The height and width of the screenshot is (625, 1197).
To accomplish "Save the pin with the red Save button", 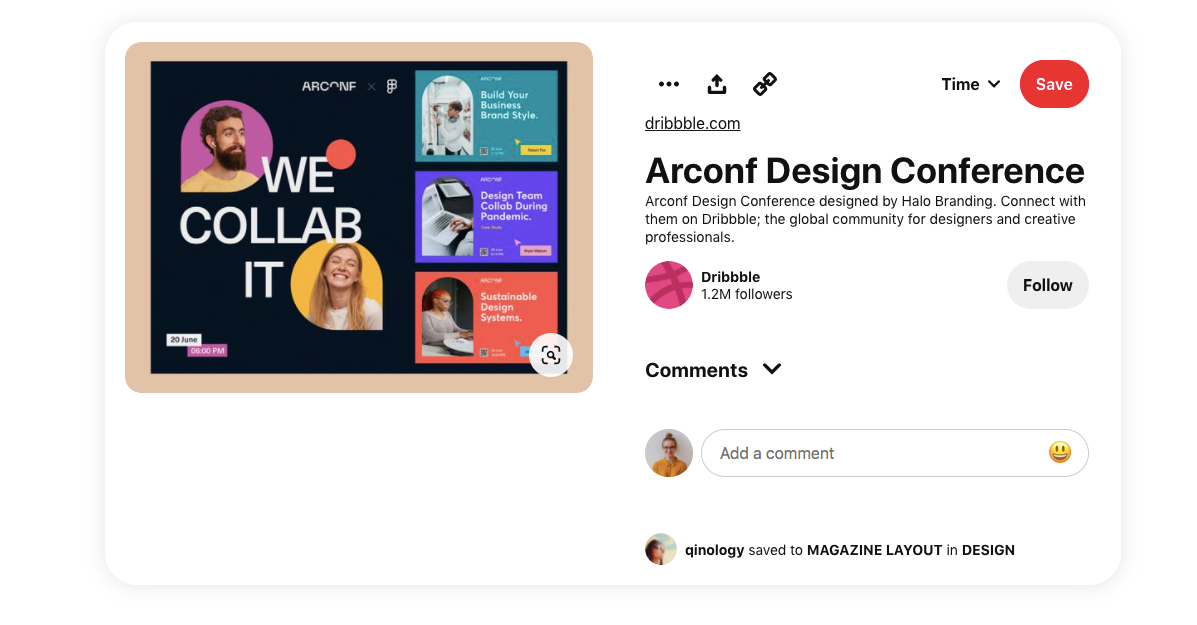I will (x=1054, y=84).
